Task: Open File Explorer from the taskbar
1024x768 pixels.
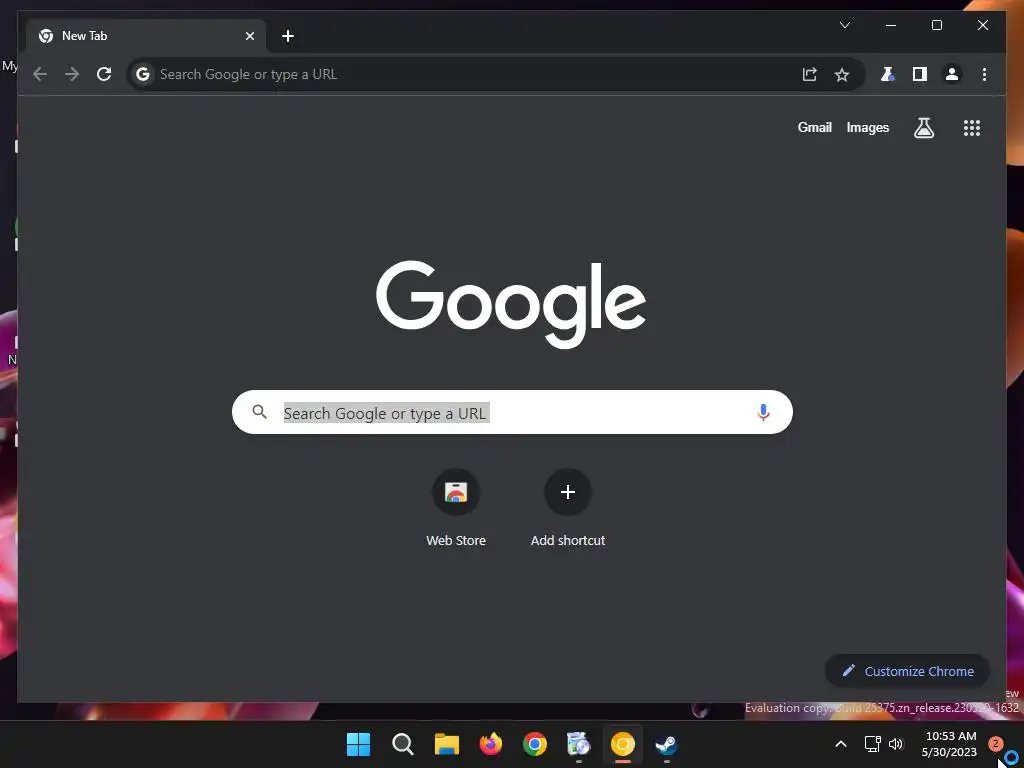Action: click(447, 744)
